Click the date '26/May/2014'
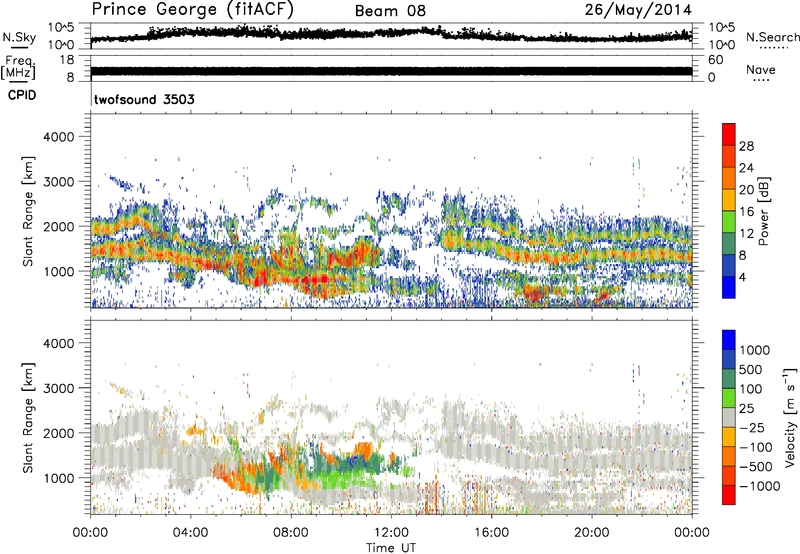Screen dimensions: 800x554 pos(638,10)
